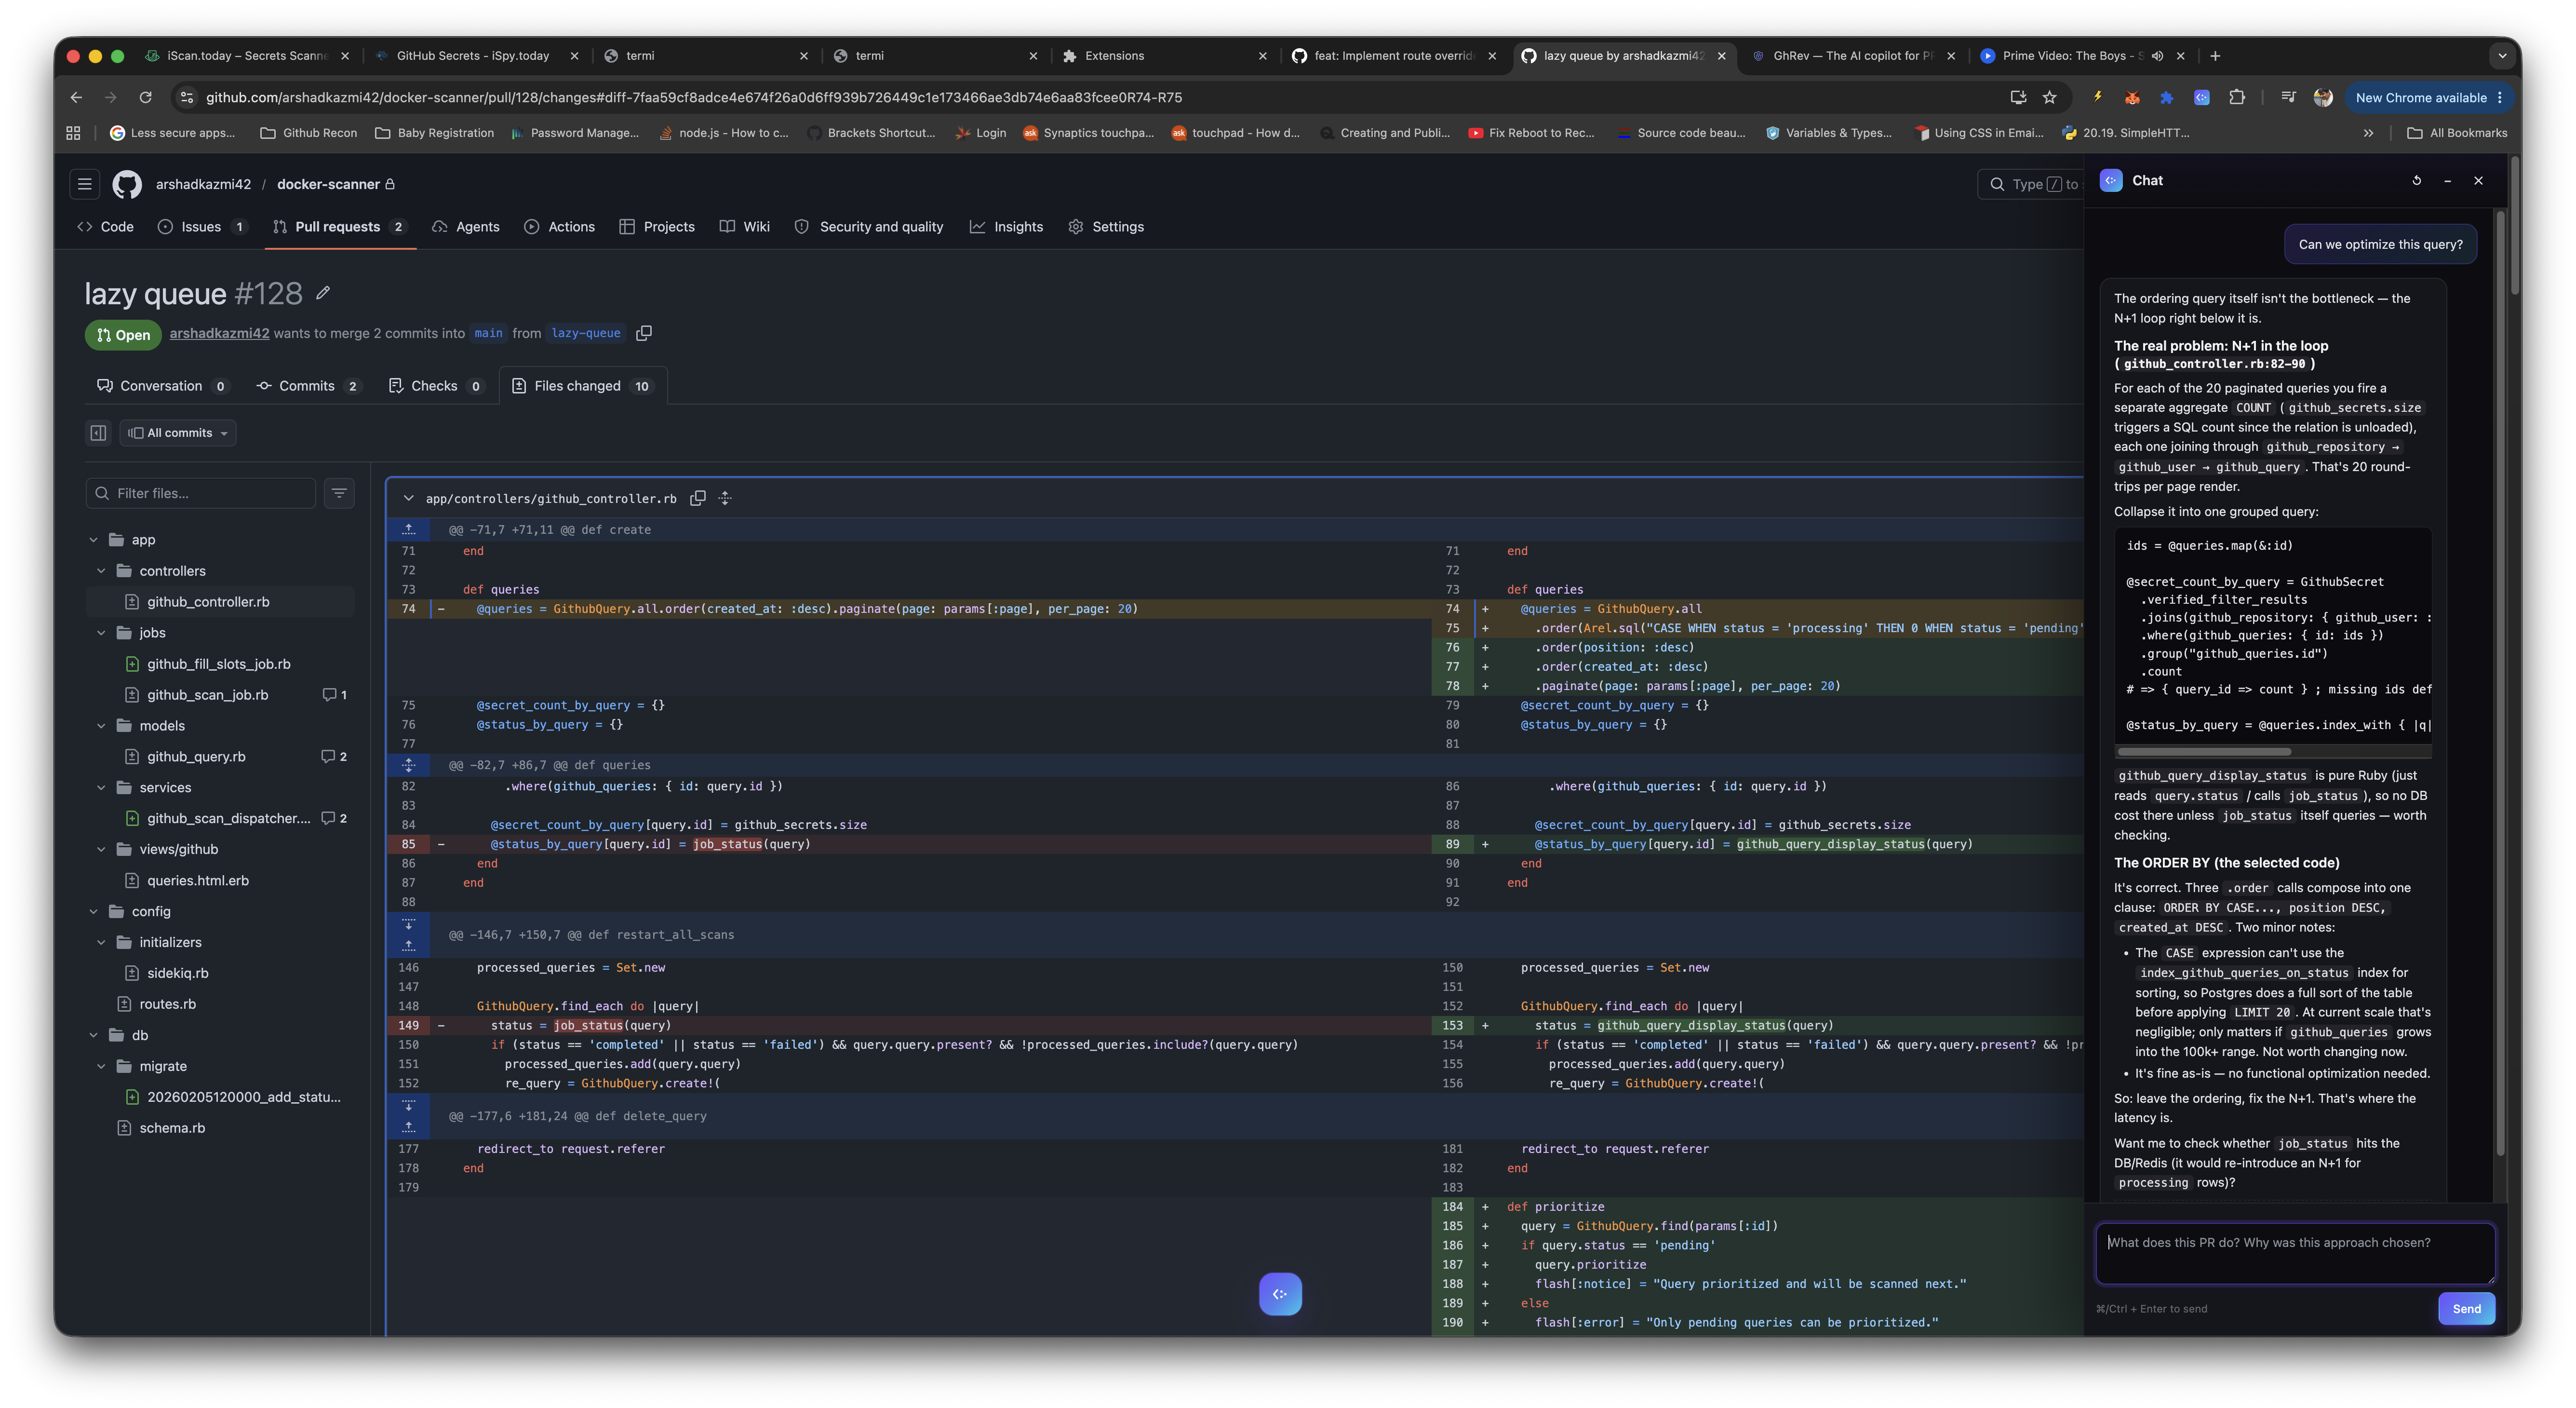The width and height of the screenshot is (2576, 1408).
Task: Open All Bookmarks folder
Action: click(x=2457, y=133)
